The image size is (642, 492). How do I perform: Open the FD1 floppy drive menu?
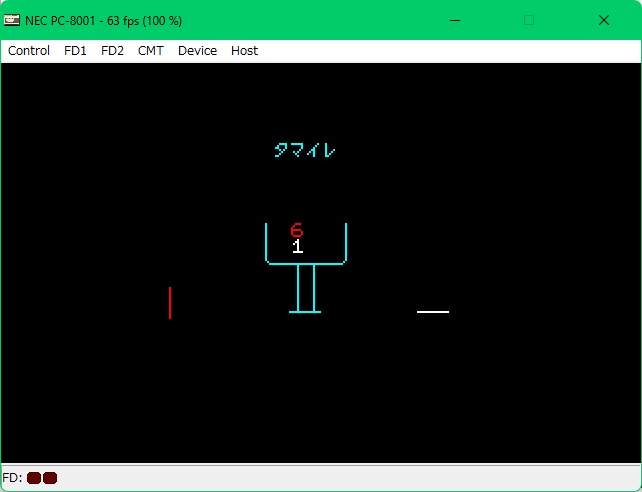pyautogui.click(x=75, y=51)
